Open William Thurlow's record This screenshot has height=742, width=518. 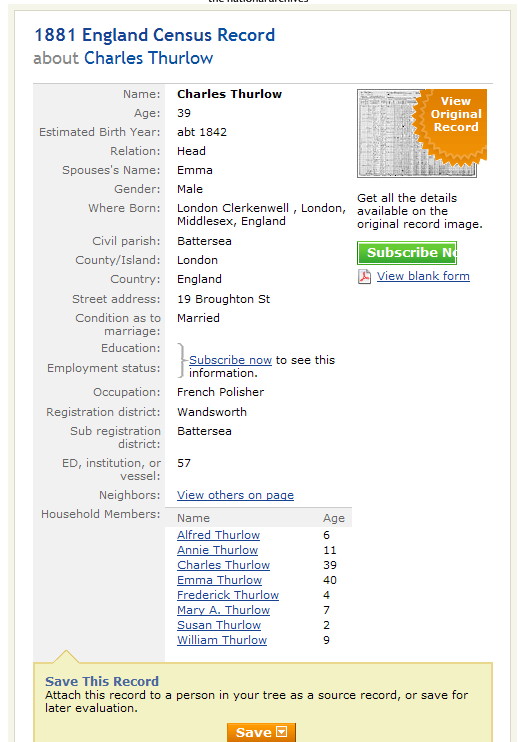[222, 640]
